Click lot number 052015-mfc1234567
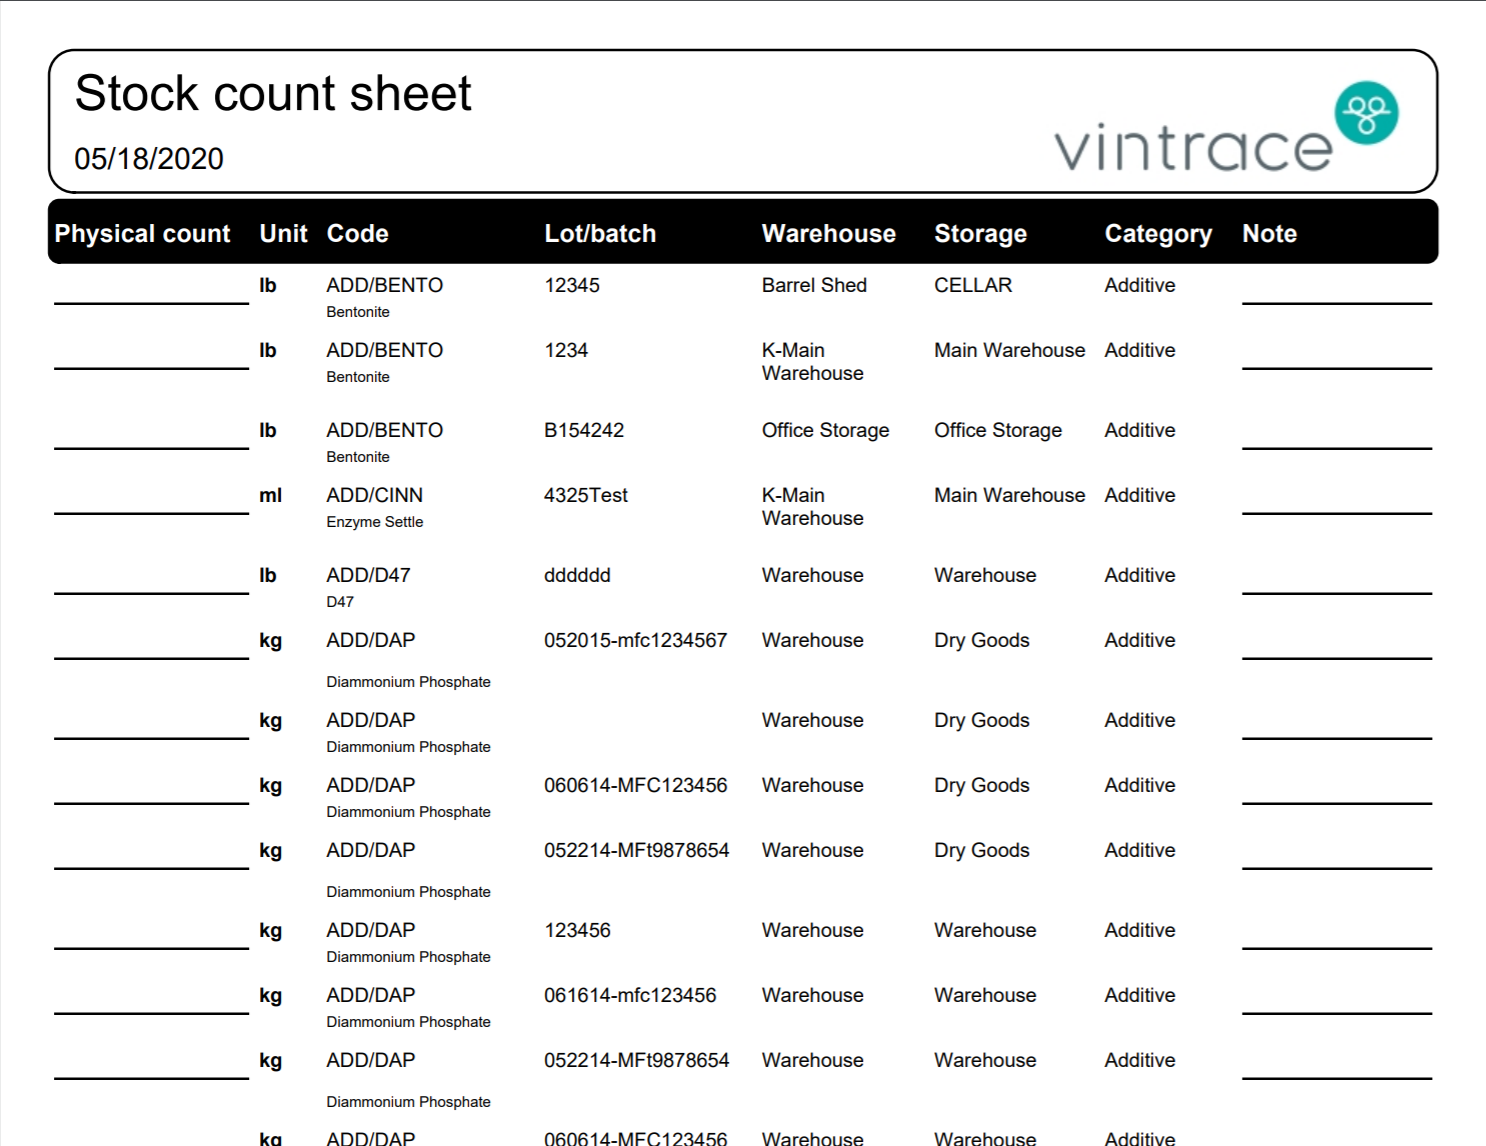This screenshot has width=1486, height=1146. [x=635, y=641]
